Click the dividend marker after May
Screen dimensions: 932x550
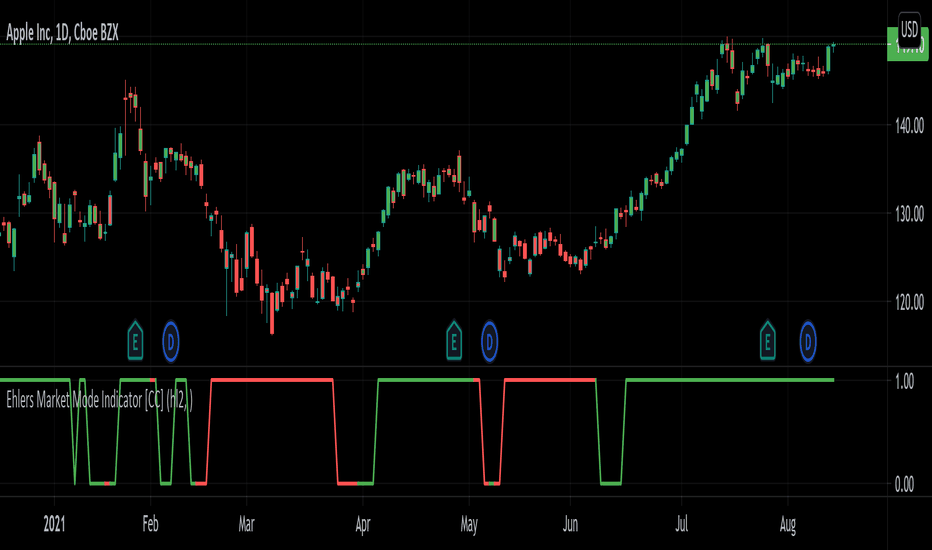489,341
